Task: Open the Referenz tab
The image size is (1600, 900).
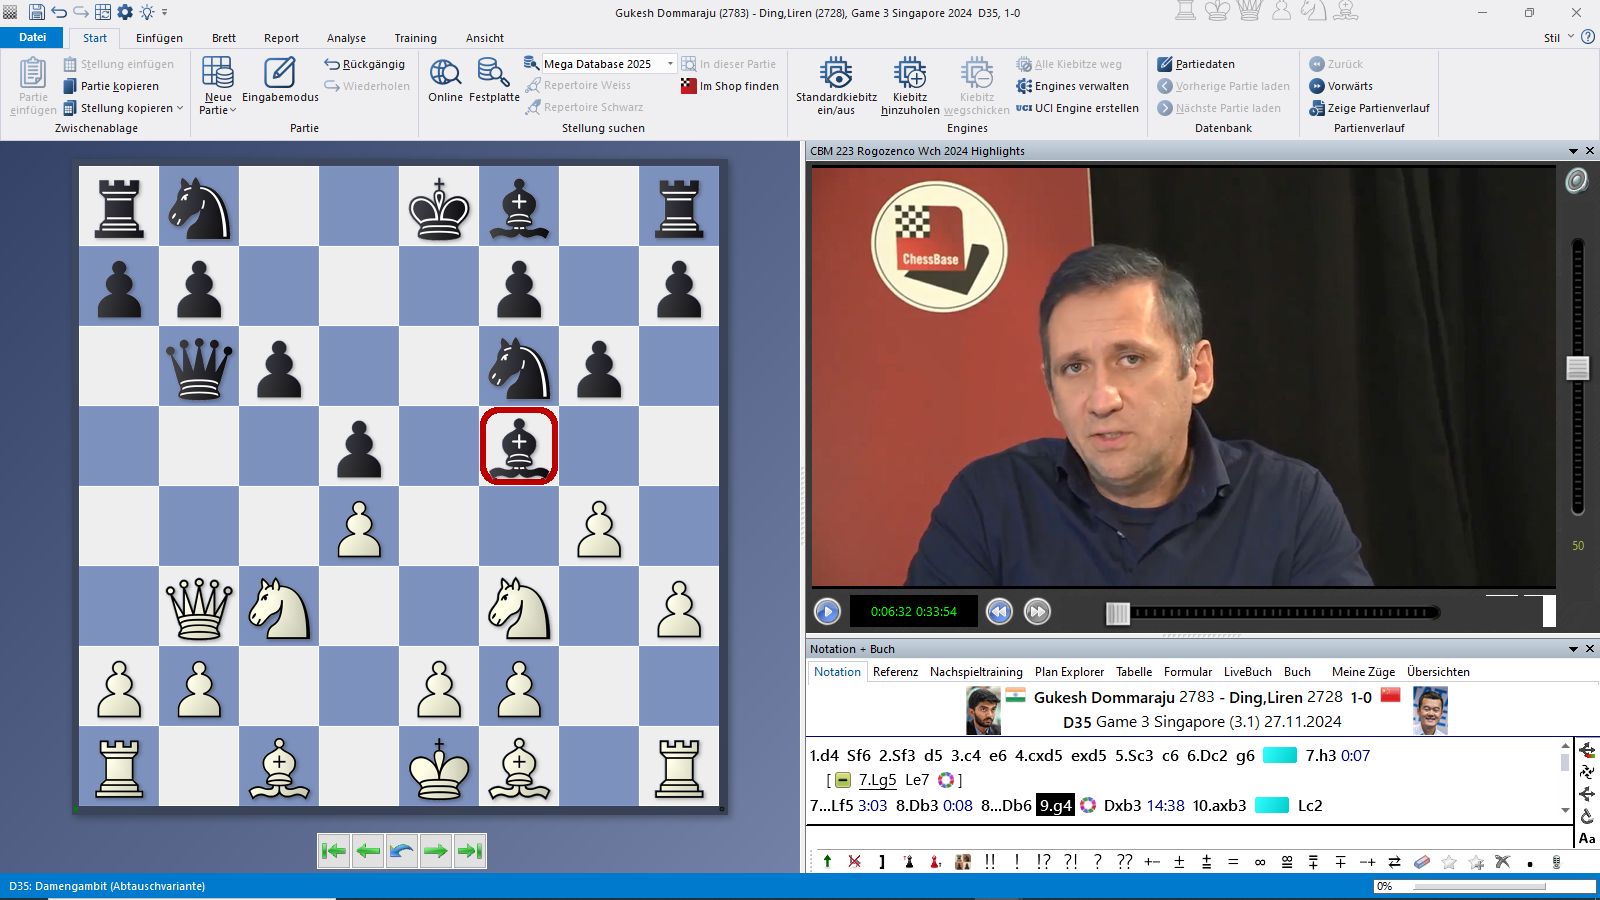Action: (895, 672)
